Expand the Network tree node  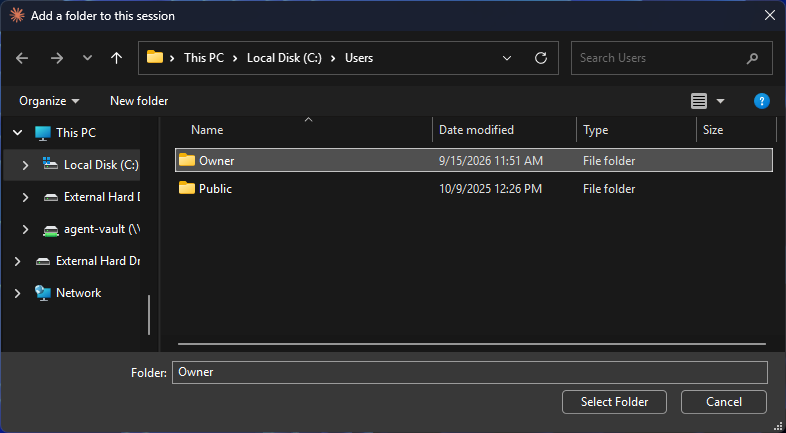18,293
